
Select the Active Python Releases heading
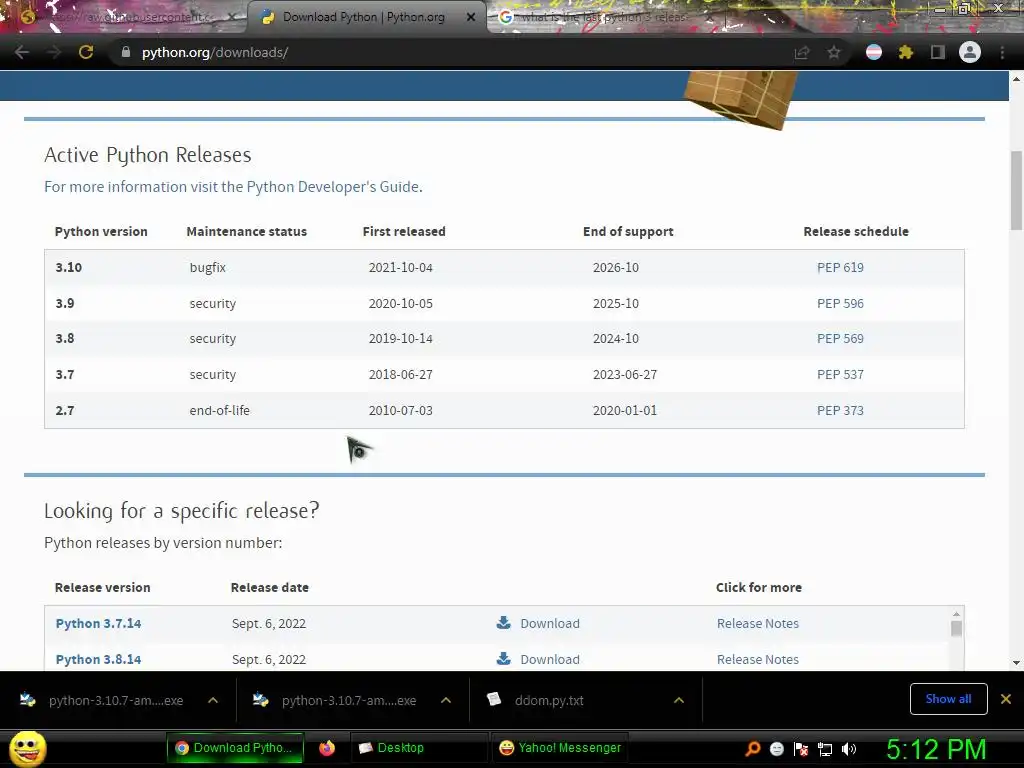148,155
